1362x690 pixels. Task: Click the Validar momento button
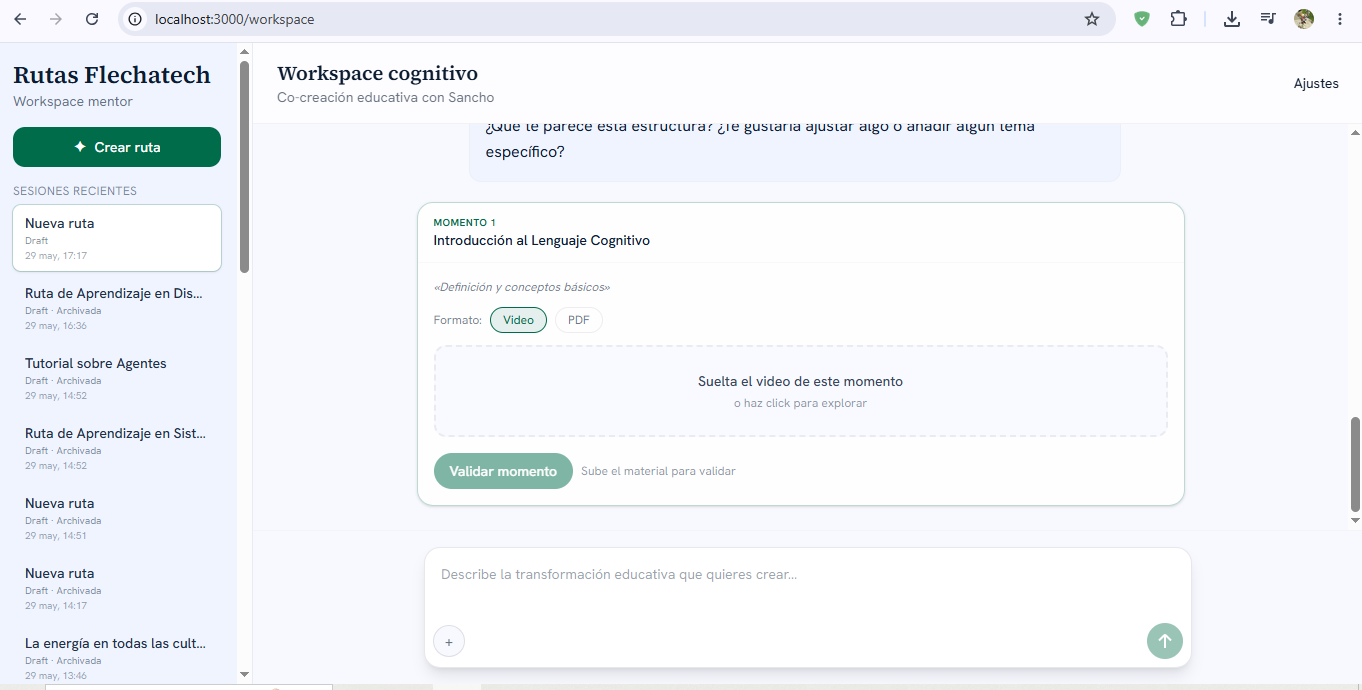pos(503,471)
